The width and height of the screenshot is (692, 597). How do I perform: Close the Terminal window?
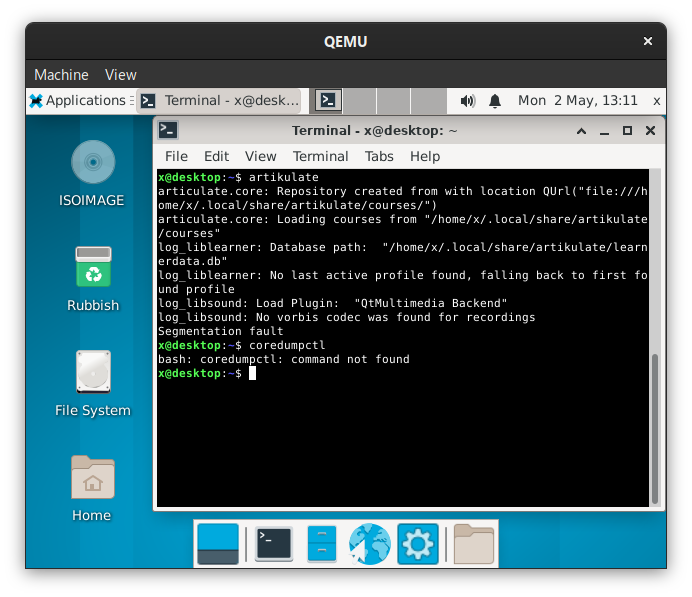click(650, 131)
